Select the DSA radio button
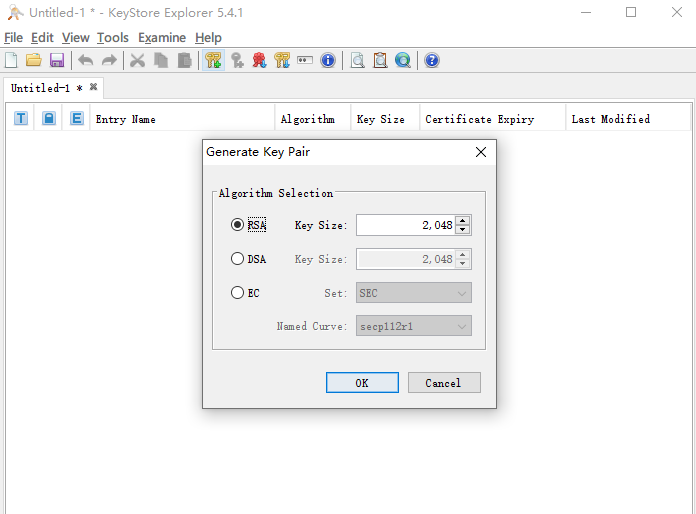Viewport: 696px width, 514px height. coord(237,258)
